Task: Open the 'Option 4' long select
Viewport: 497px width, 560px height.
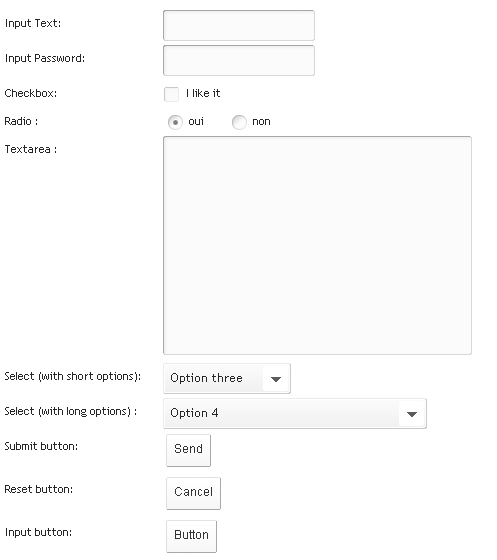Action: 295,414
